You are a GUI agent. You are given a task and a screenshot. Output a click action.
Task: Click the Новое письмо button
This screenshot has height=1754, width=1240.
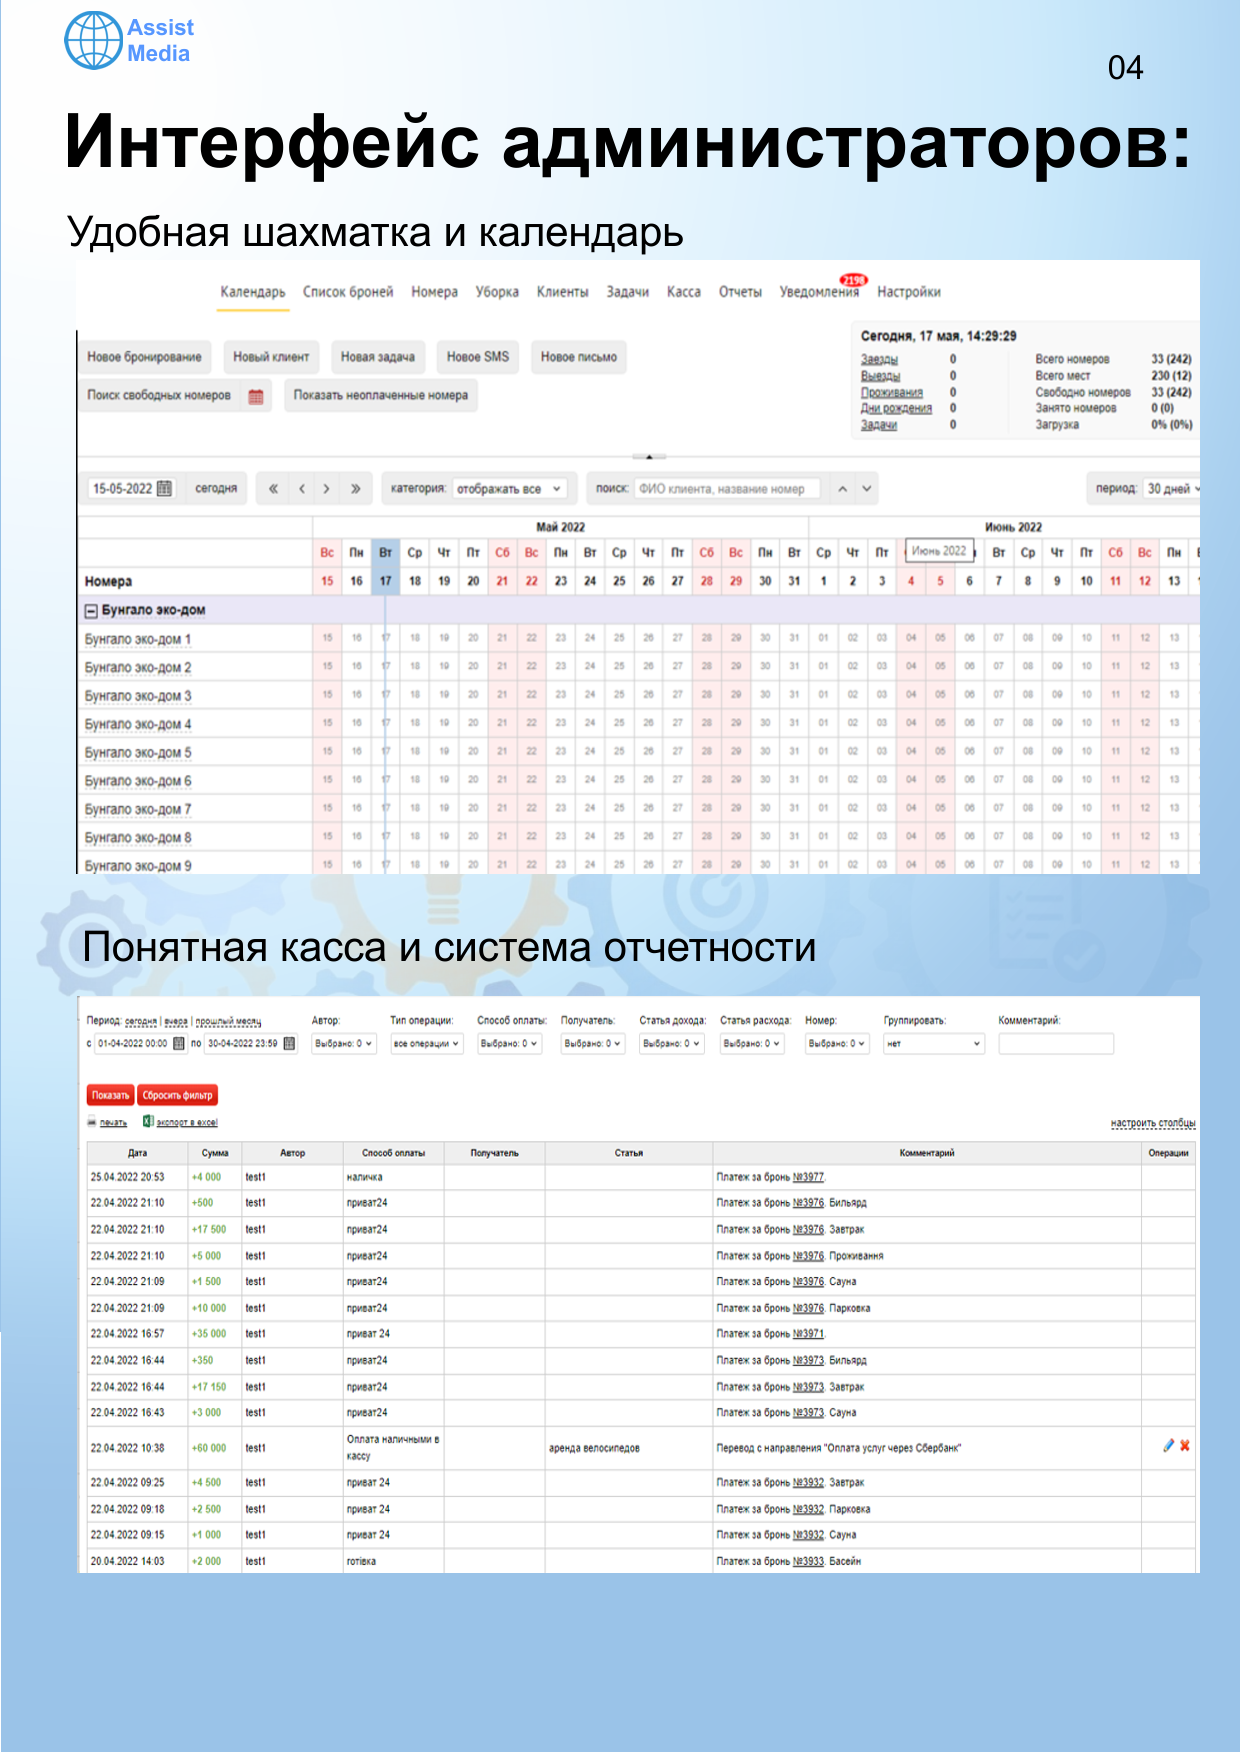pyautogui.click(x=579, y=357)
